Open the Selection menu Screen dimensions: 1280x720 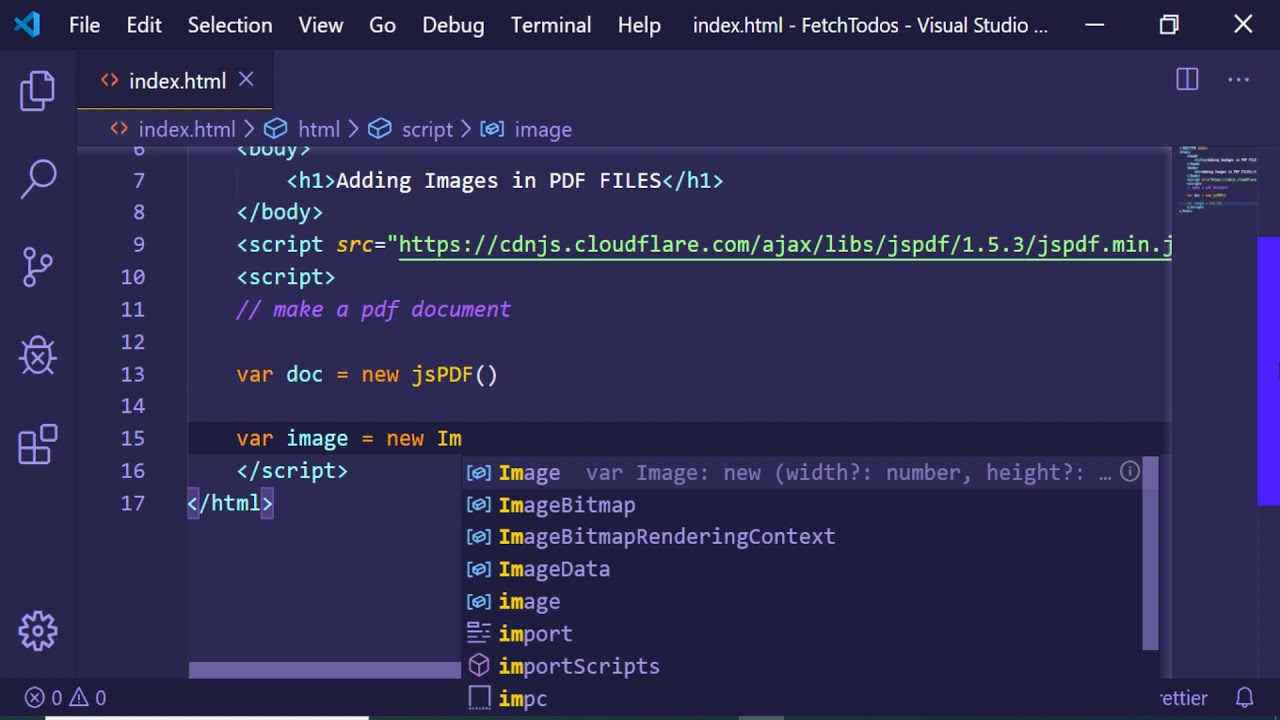pos(230,25)
